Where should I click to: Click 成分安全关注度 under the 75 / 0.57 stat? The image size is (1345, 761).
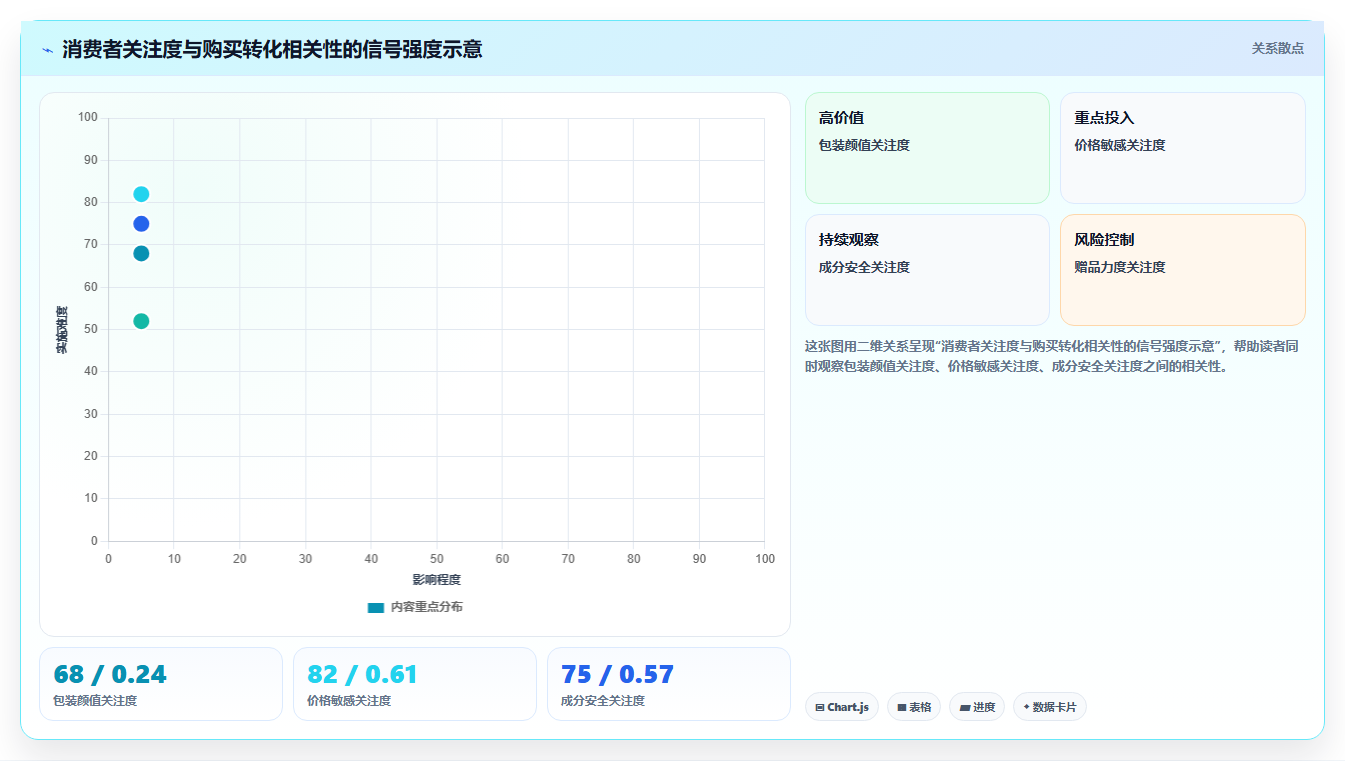pyautogui.click(x=603, y=701)
